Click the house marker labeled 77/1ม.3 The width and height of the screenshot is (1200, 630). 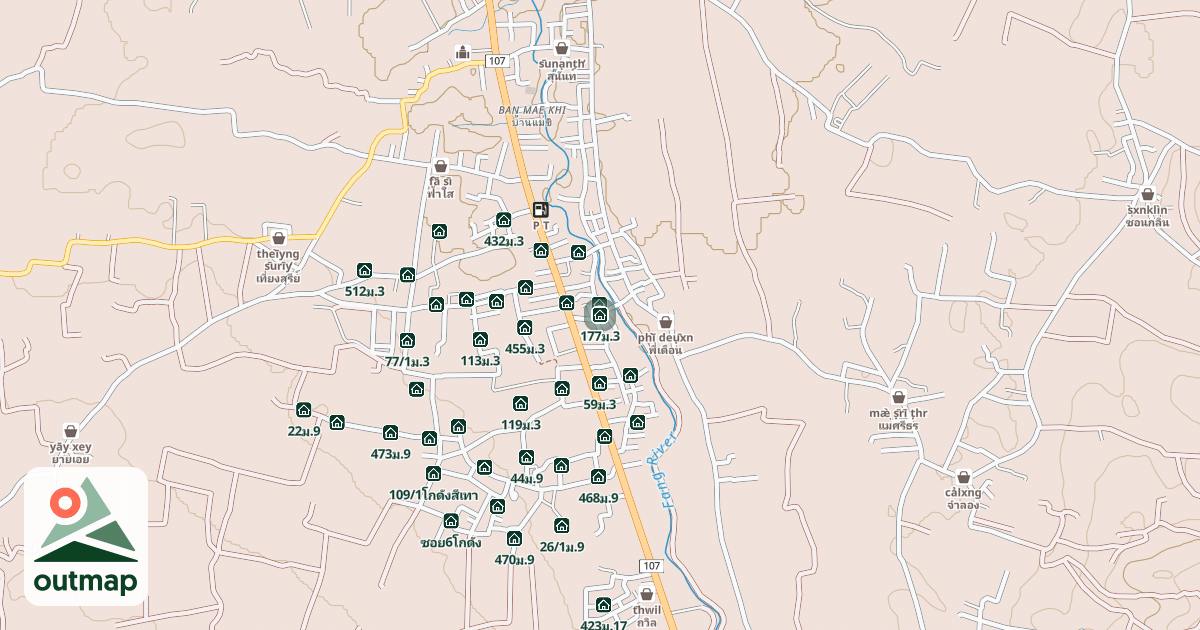click(407, 341)
